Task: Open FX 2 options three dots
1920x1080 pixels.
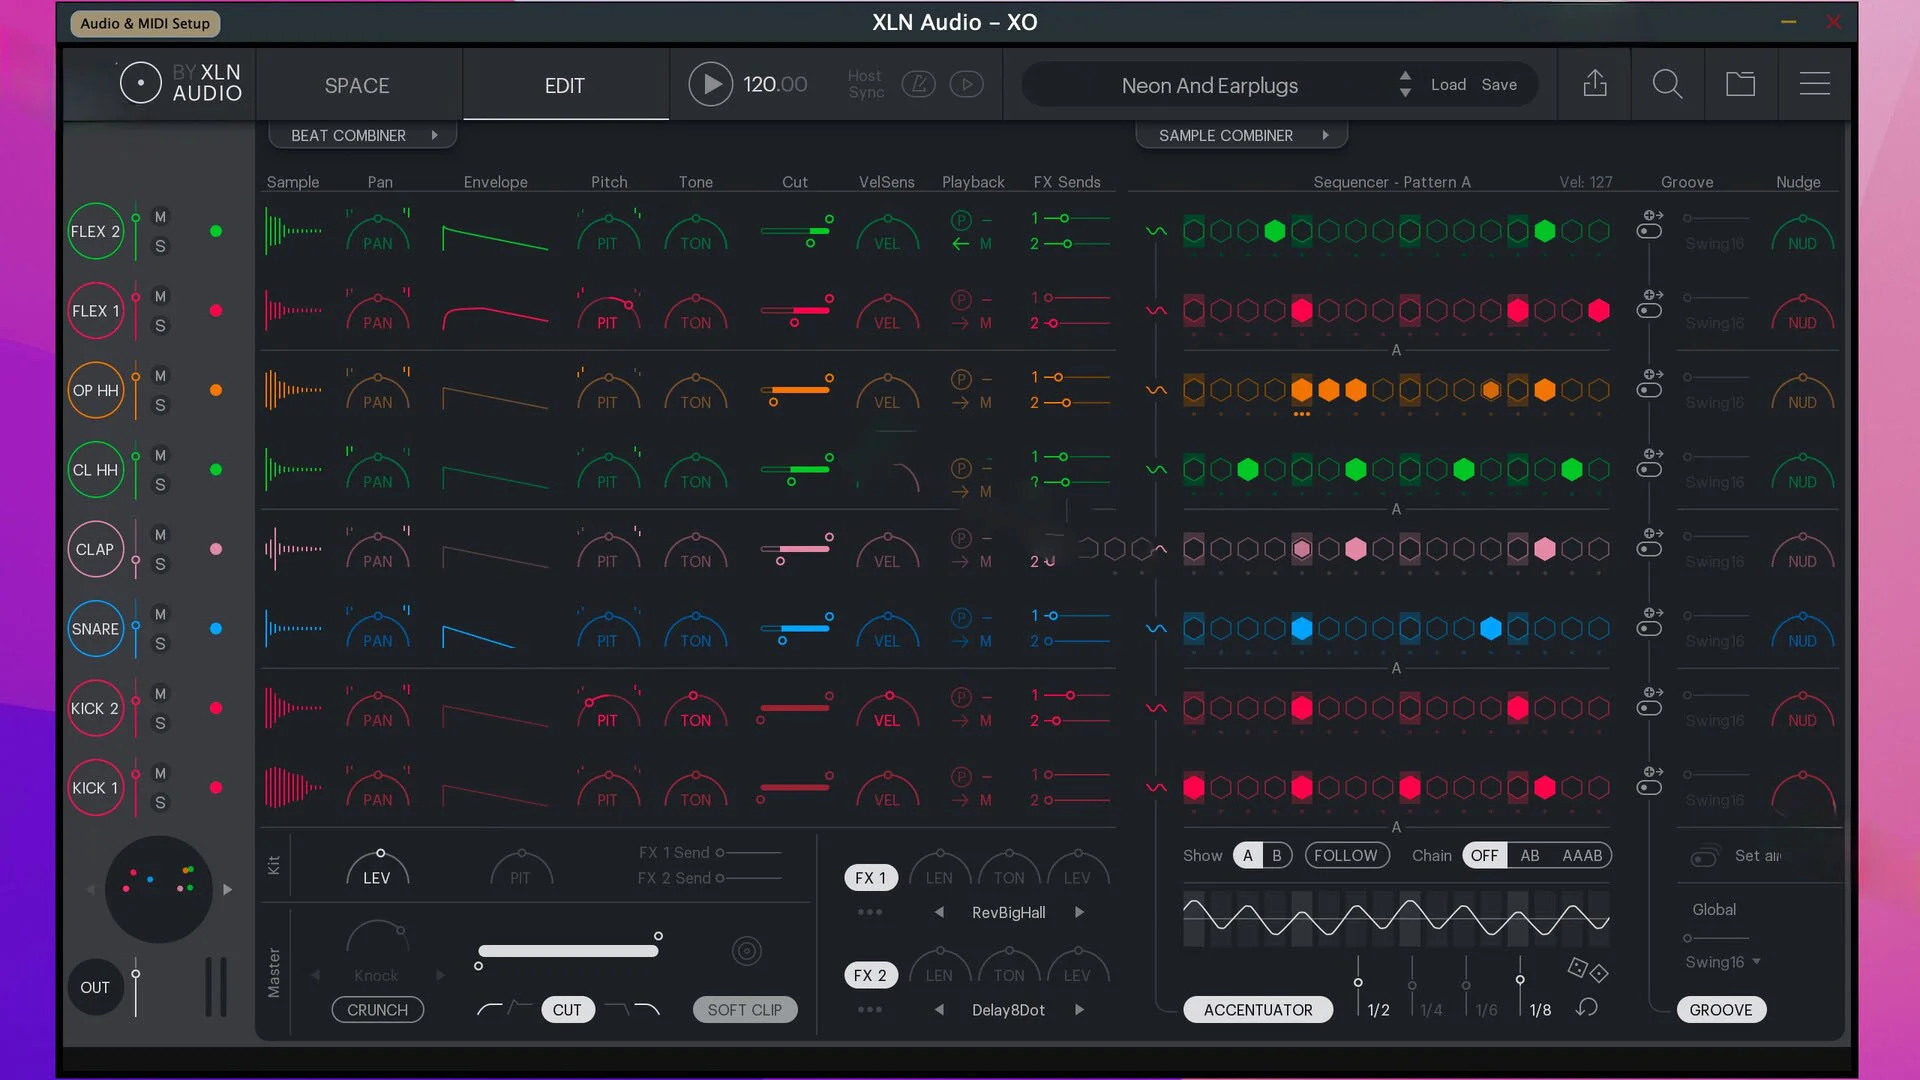Action: pyautogui.click(x=869, y=1010)
